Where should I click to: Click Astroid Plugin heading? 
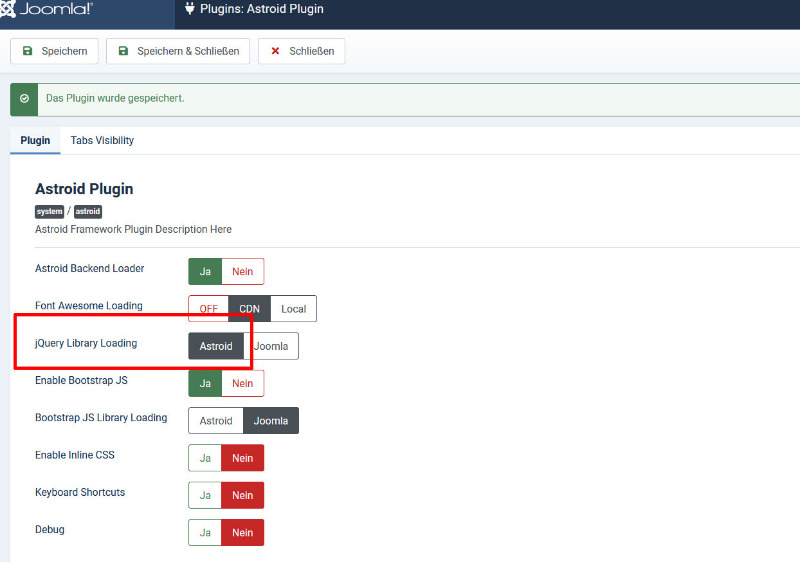point(84,189)
